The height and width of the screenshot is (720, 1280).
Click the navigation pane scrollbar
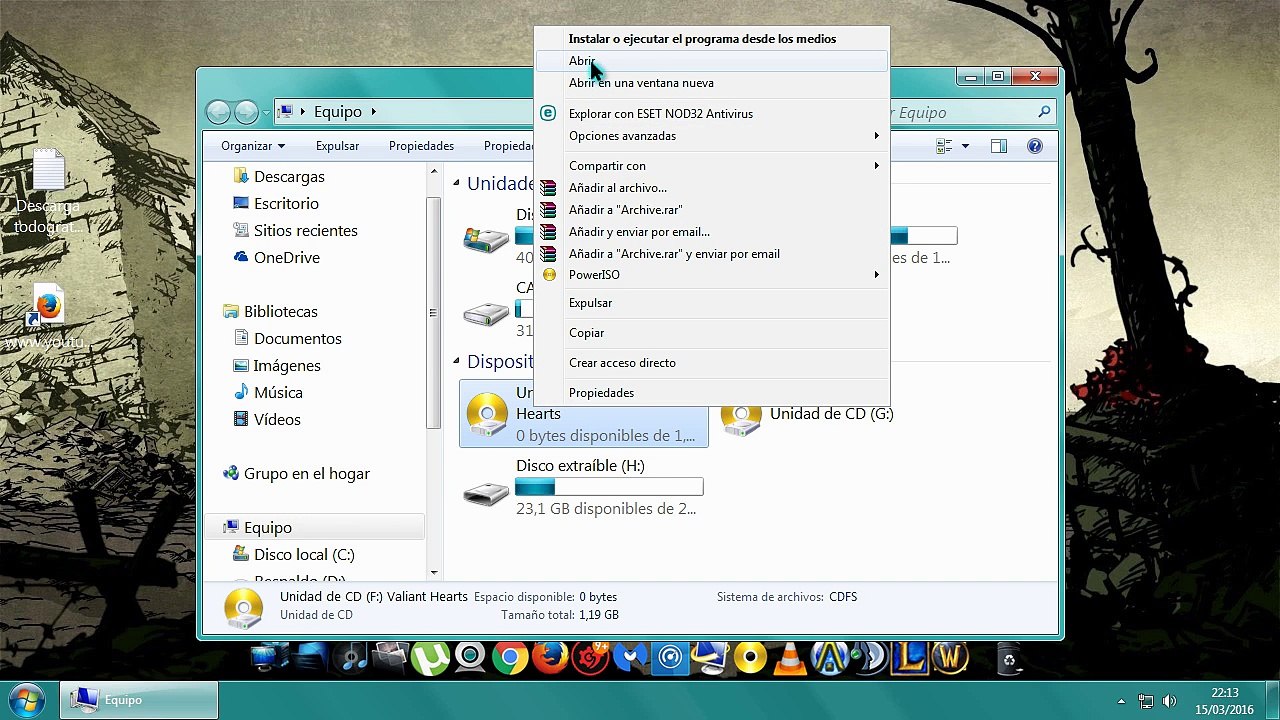click(x=433, y=312)
